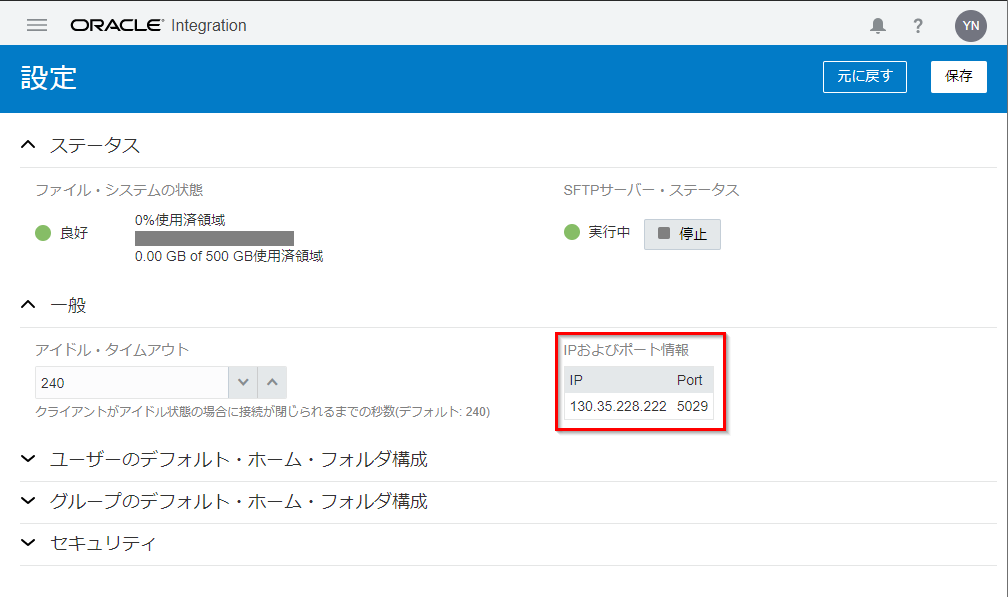The height and width of the screenshot is (597, 1008).
Task: Click the green SFTP server running indicator
Action: 572,232
